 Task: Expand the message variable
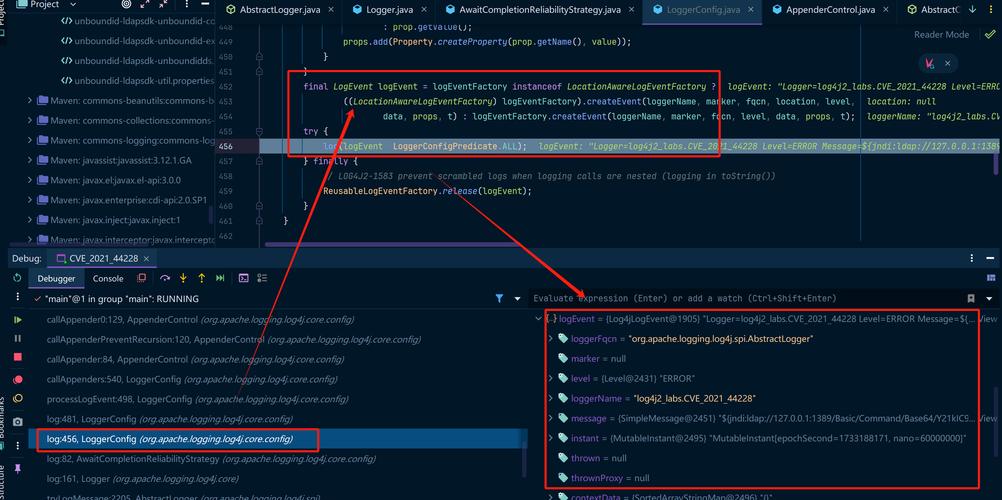tap(551, 418)
